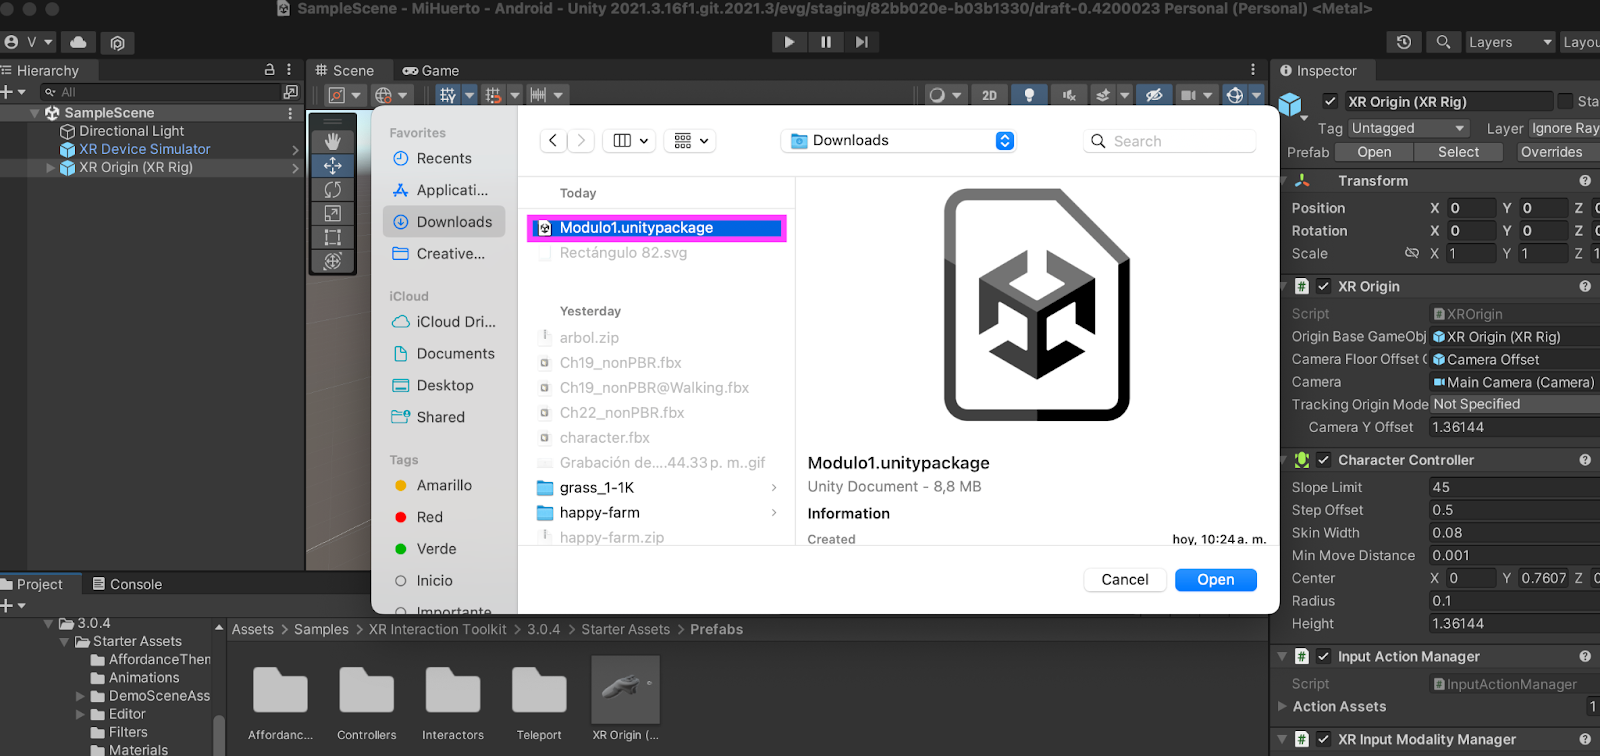Select the Amarillo yellow tag
Screen dimensions: 1600x756
444,485
